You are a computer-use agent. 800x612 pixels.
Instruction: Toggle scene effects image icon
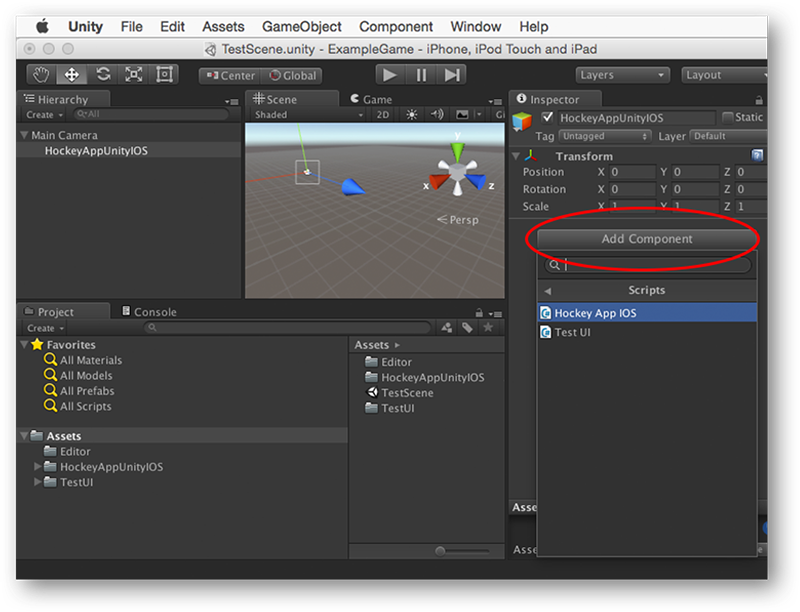pyautogui.click(x=462, y=115)
